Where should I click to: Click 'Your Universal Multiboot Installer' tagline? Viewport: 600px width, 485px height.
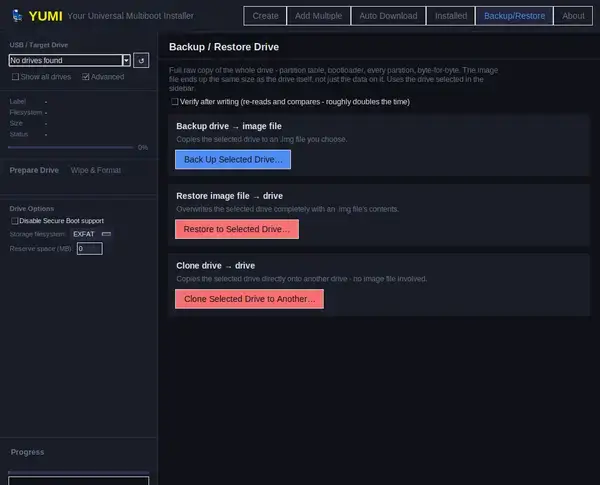pos(130,16)
